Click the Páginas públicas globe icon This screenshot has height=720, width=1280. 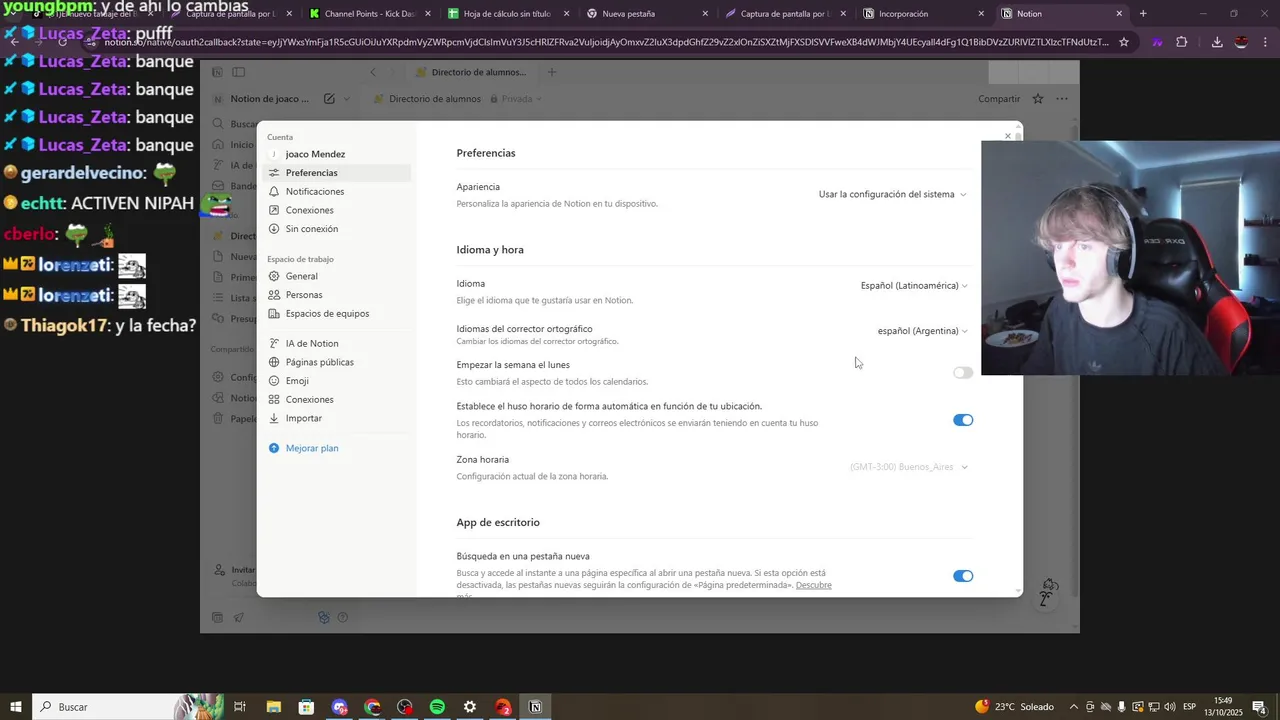click(x=274, y=362)
